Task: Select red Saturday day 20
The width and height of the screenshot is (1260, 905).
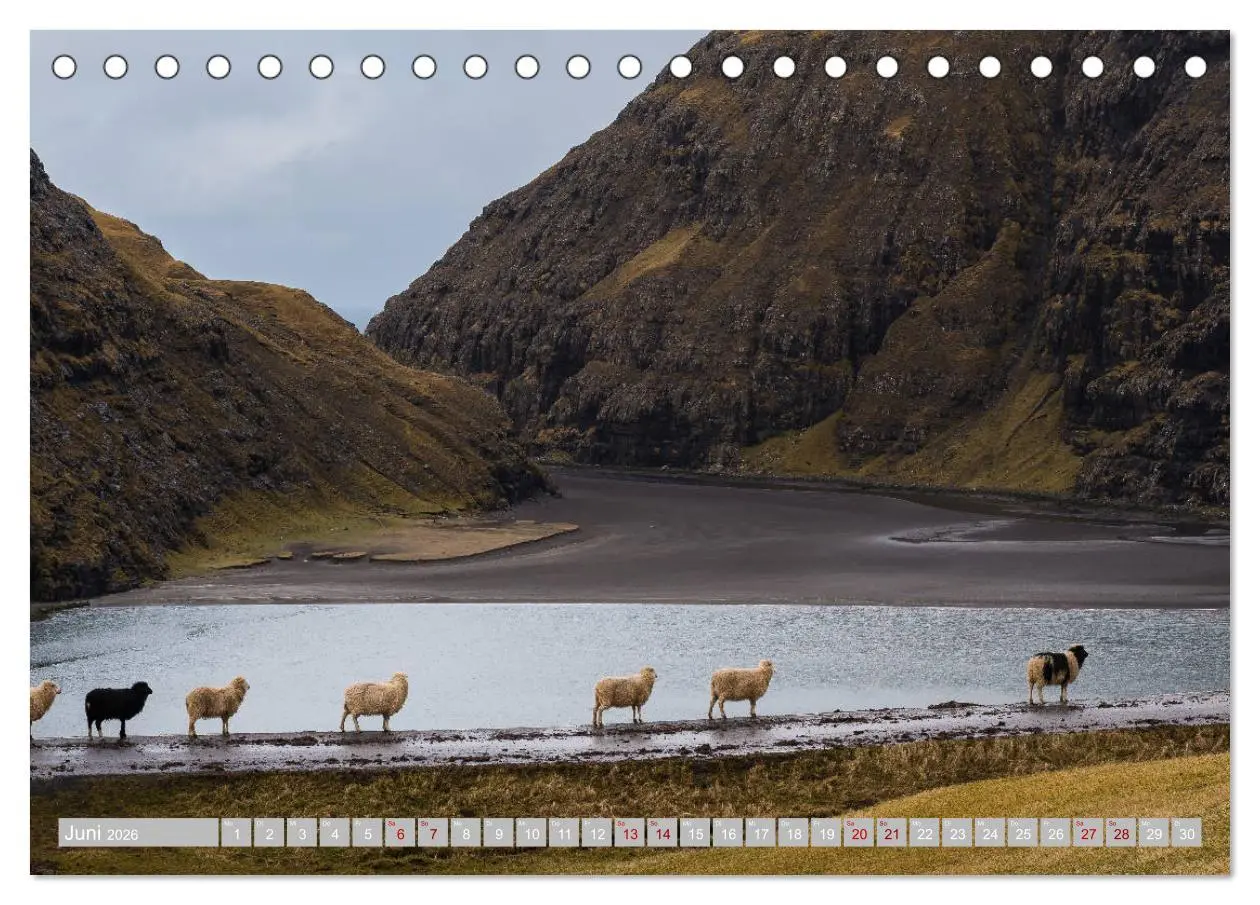Action: (x=859, y=833)
